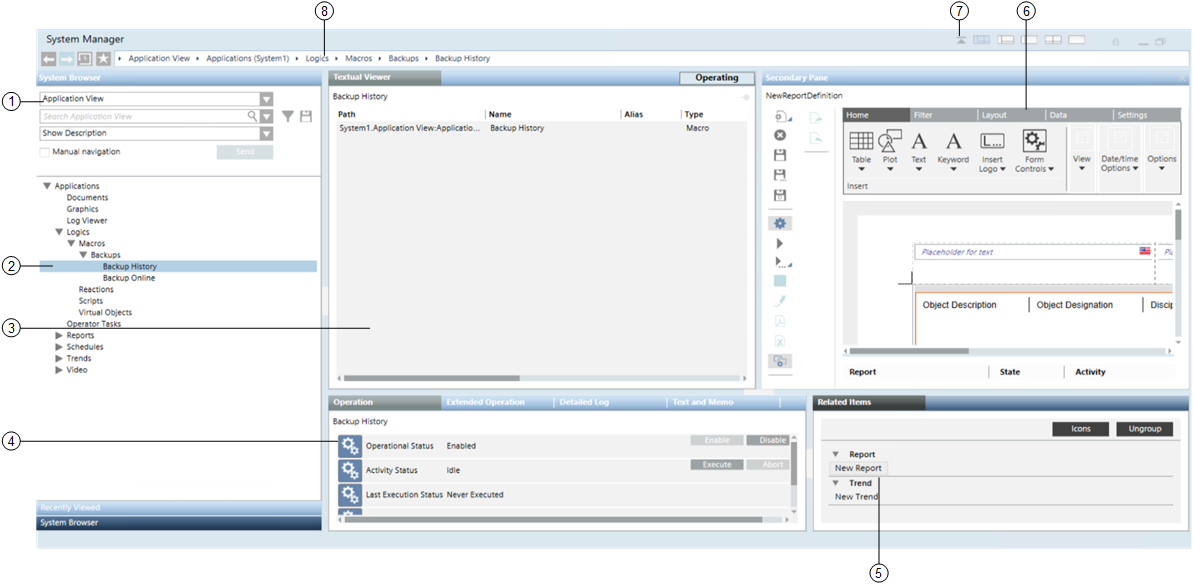Click the Search Application View input field
Viewport: 1193px width, 588px height.
click(144, 117)
